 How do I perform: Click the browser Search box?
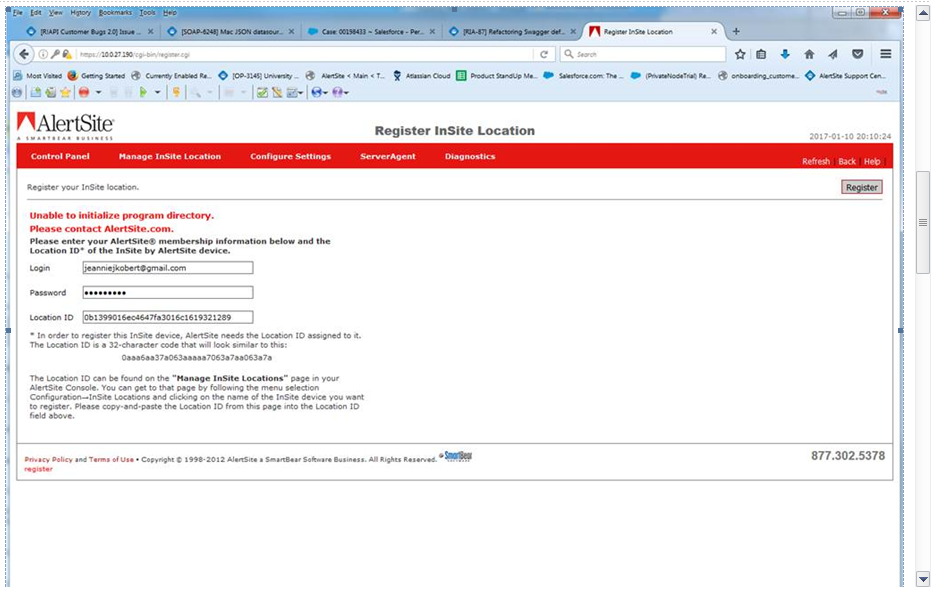643,54
